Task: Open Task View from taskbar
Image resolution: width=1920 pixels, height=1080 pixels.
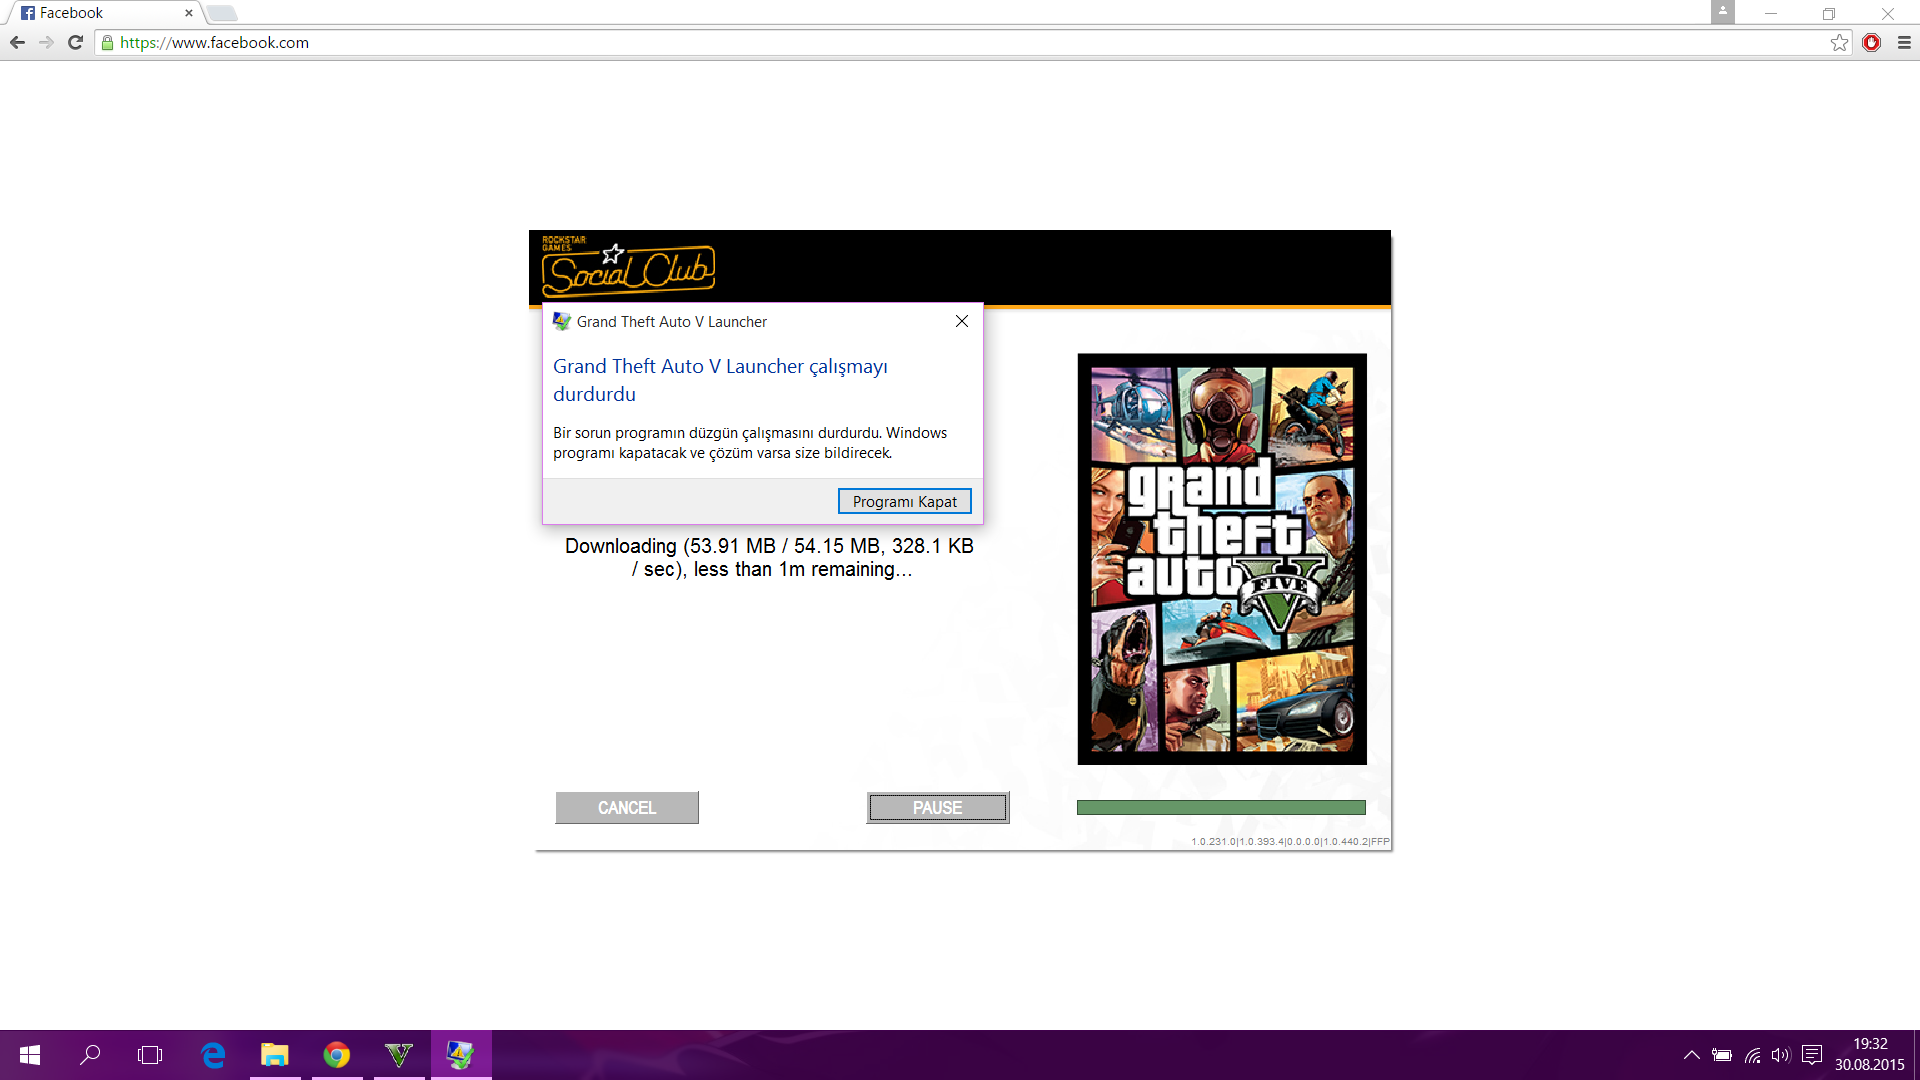Action: [150, 1055]
